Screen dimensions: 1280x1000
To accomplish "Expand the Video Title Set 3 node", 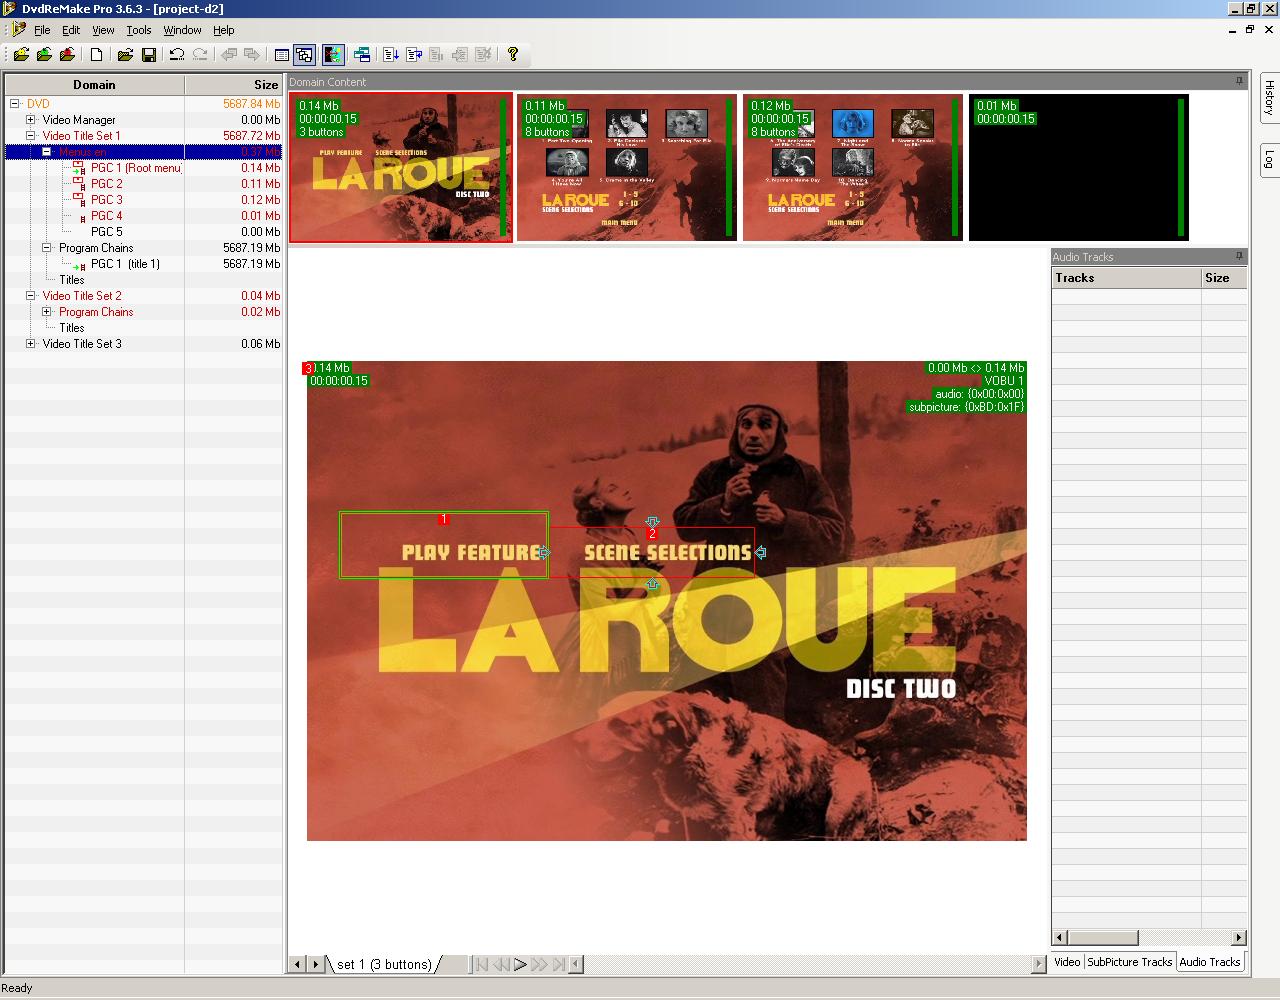I will tap(31, 344).
